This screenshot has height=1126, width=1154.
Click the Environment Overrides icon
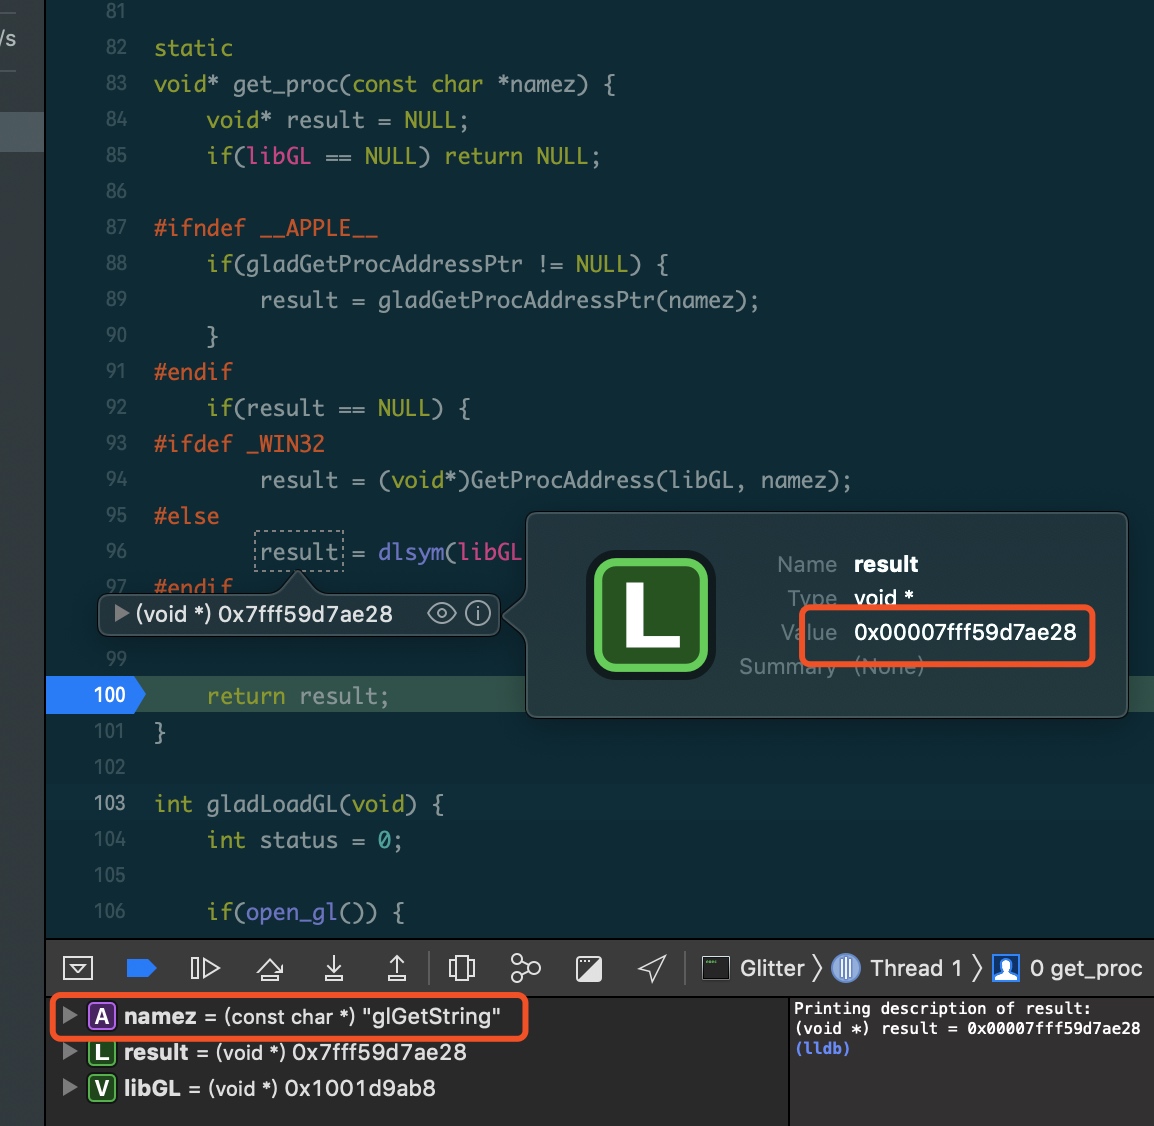point(589,968)
